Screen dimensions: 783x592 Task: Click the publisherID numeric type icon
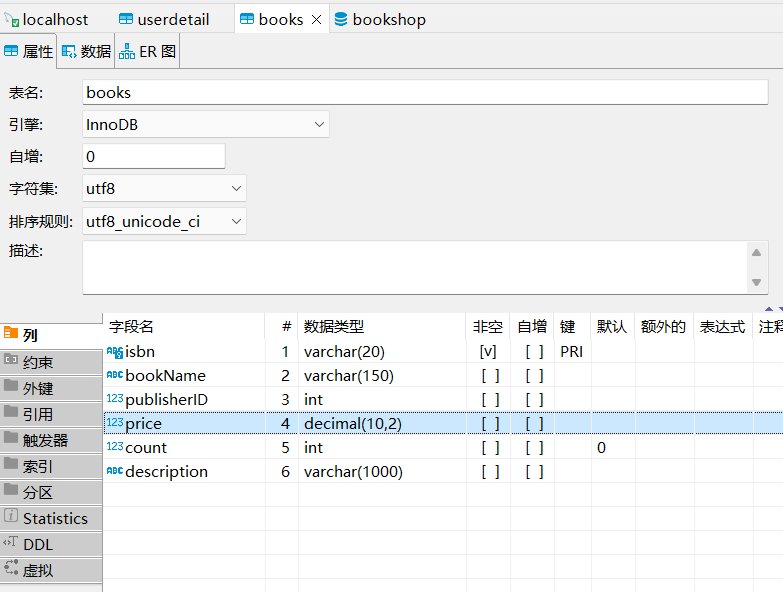pyautogui.click(x=115, y=398)
